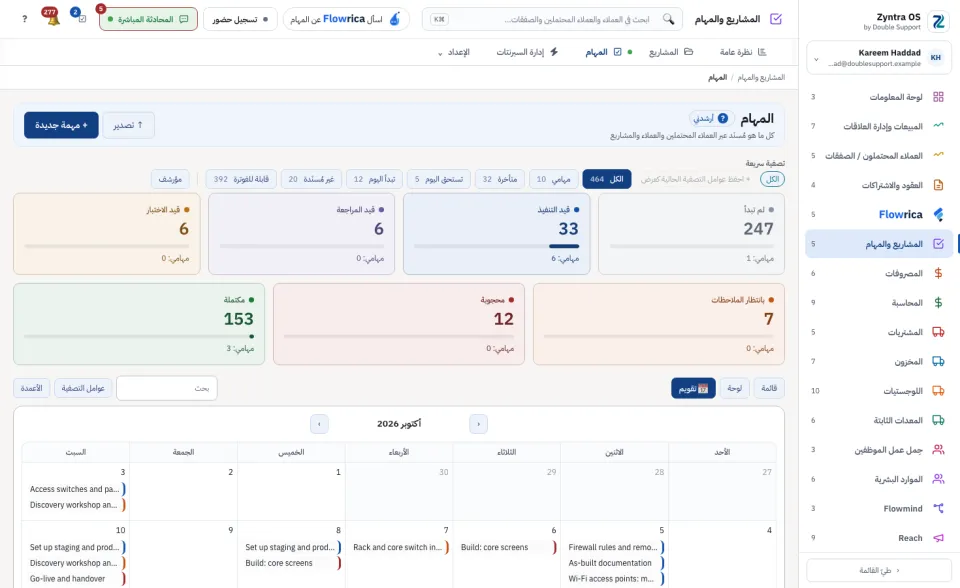
Task: Open Flowrica in the sidebar
Action: (878, 214)
